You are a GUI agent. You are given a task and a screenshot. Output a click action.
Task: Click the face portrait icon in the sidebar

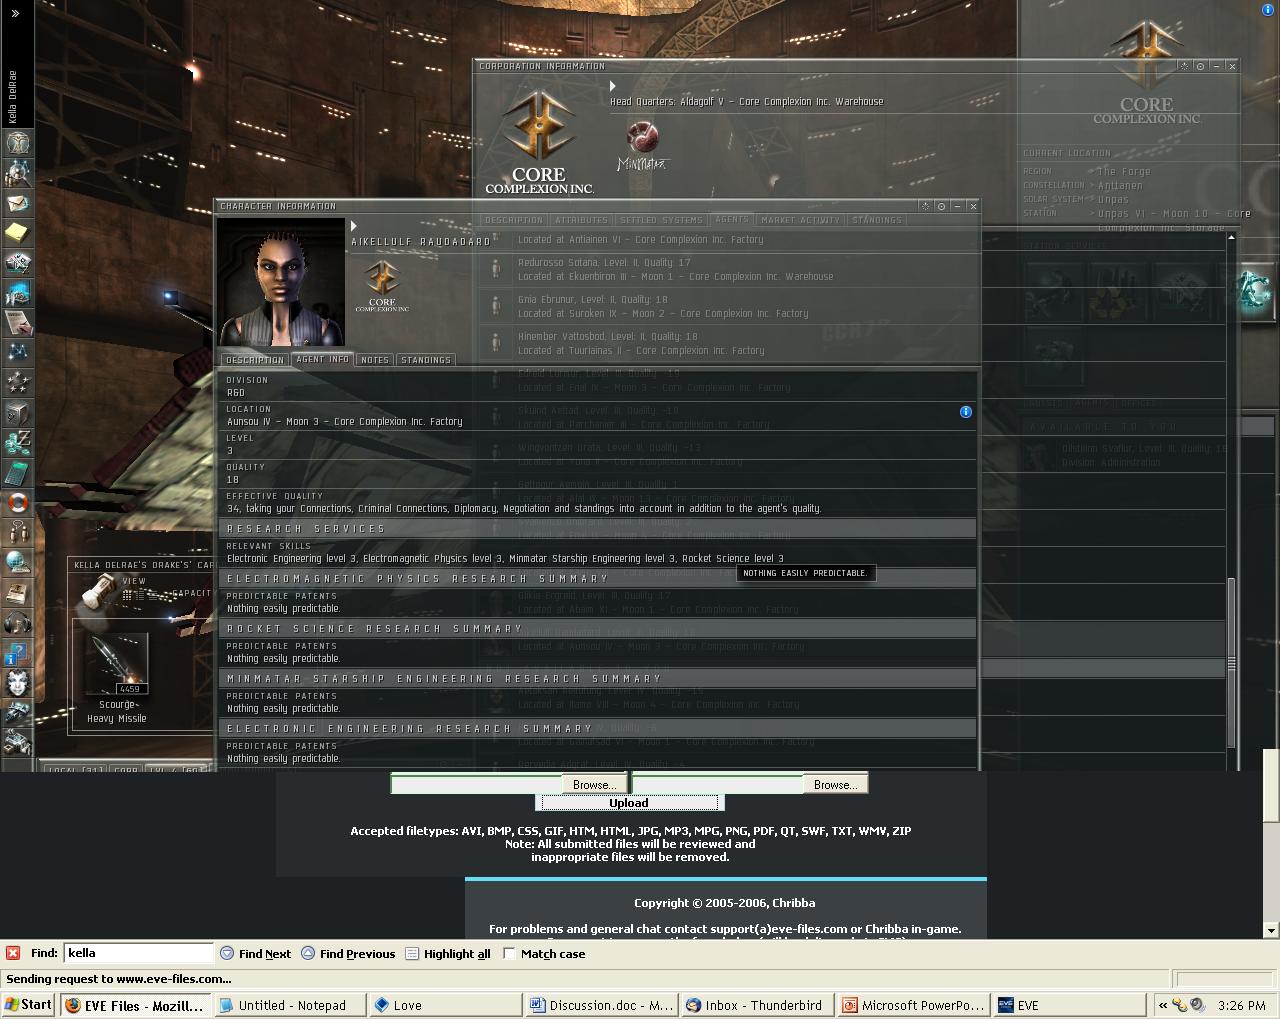[x=17, y=682]
